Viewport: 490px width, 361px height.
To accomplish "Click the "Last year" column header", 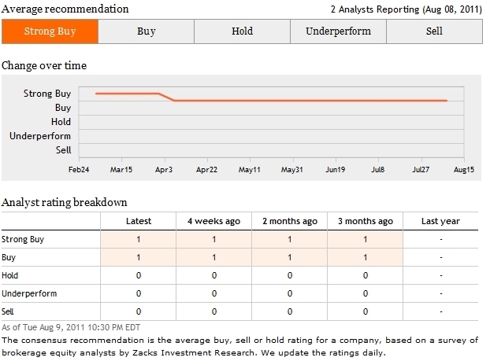I will point(441,221).
